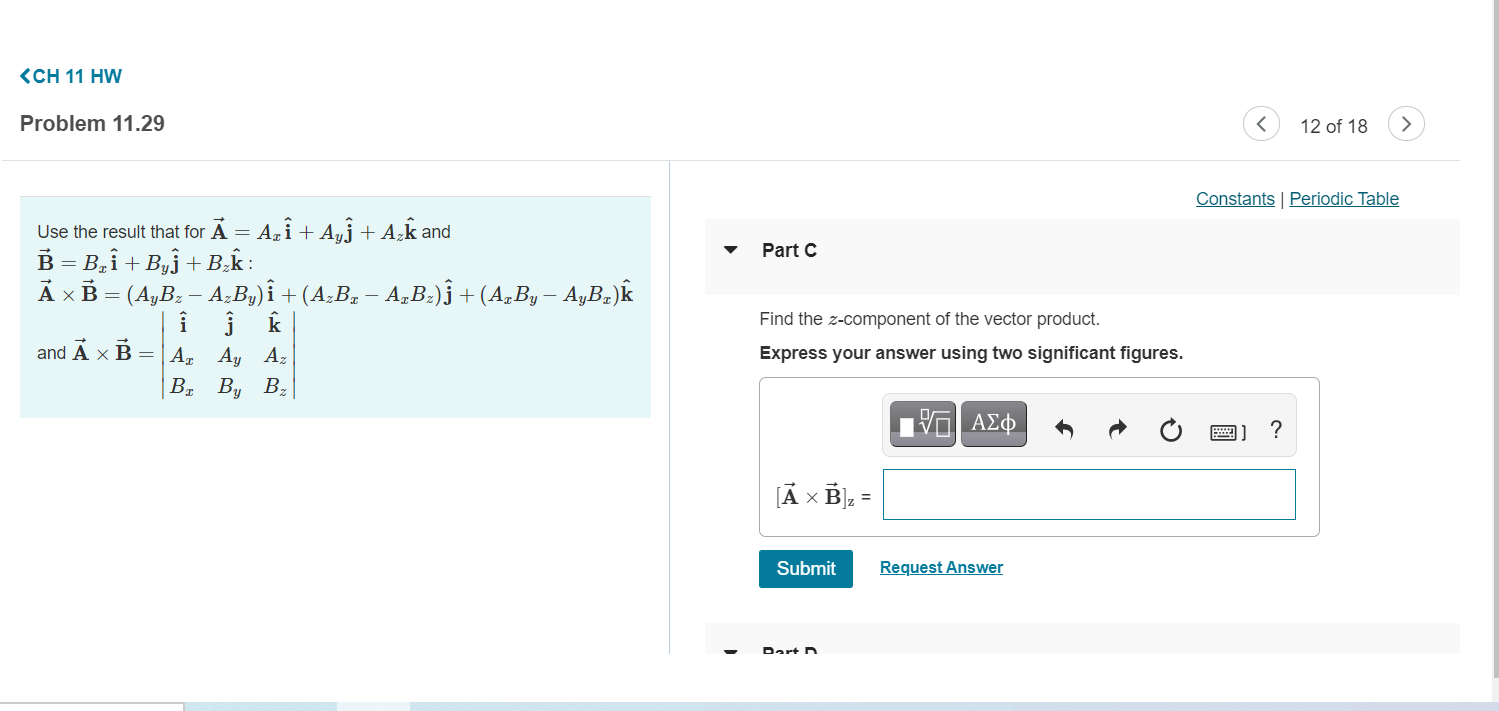This screenshot has width=1499, height=711.
Task: Open the math templates palette icon
Action: pos(921,423)
